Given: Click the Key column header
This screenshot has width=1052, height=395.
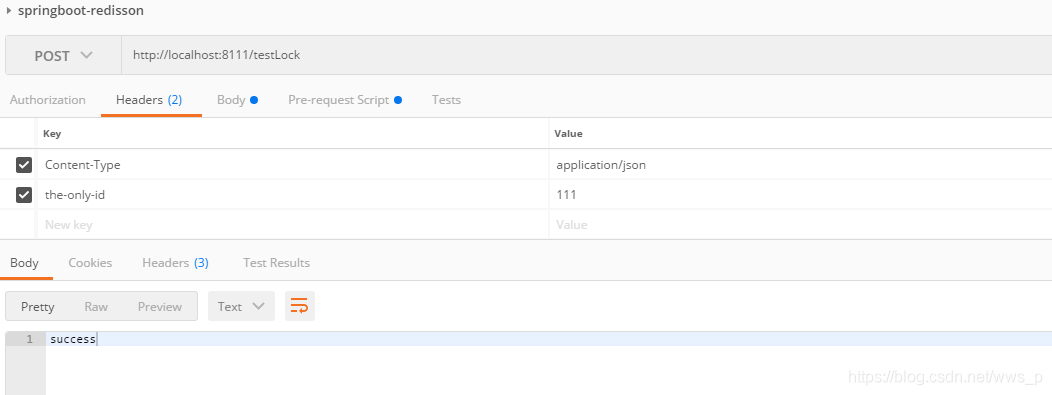Looking at the screenshot, I should [52, 133].
